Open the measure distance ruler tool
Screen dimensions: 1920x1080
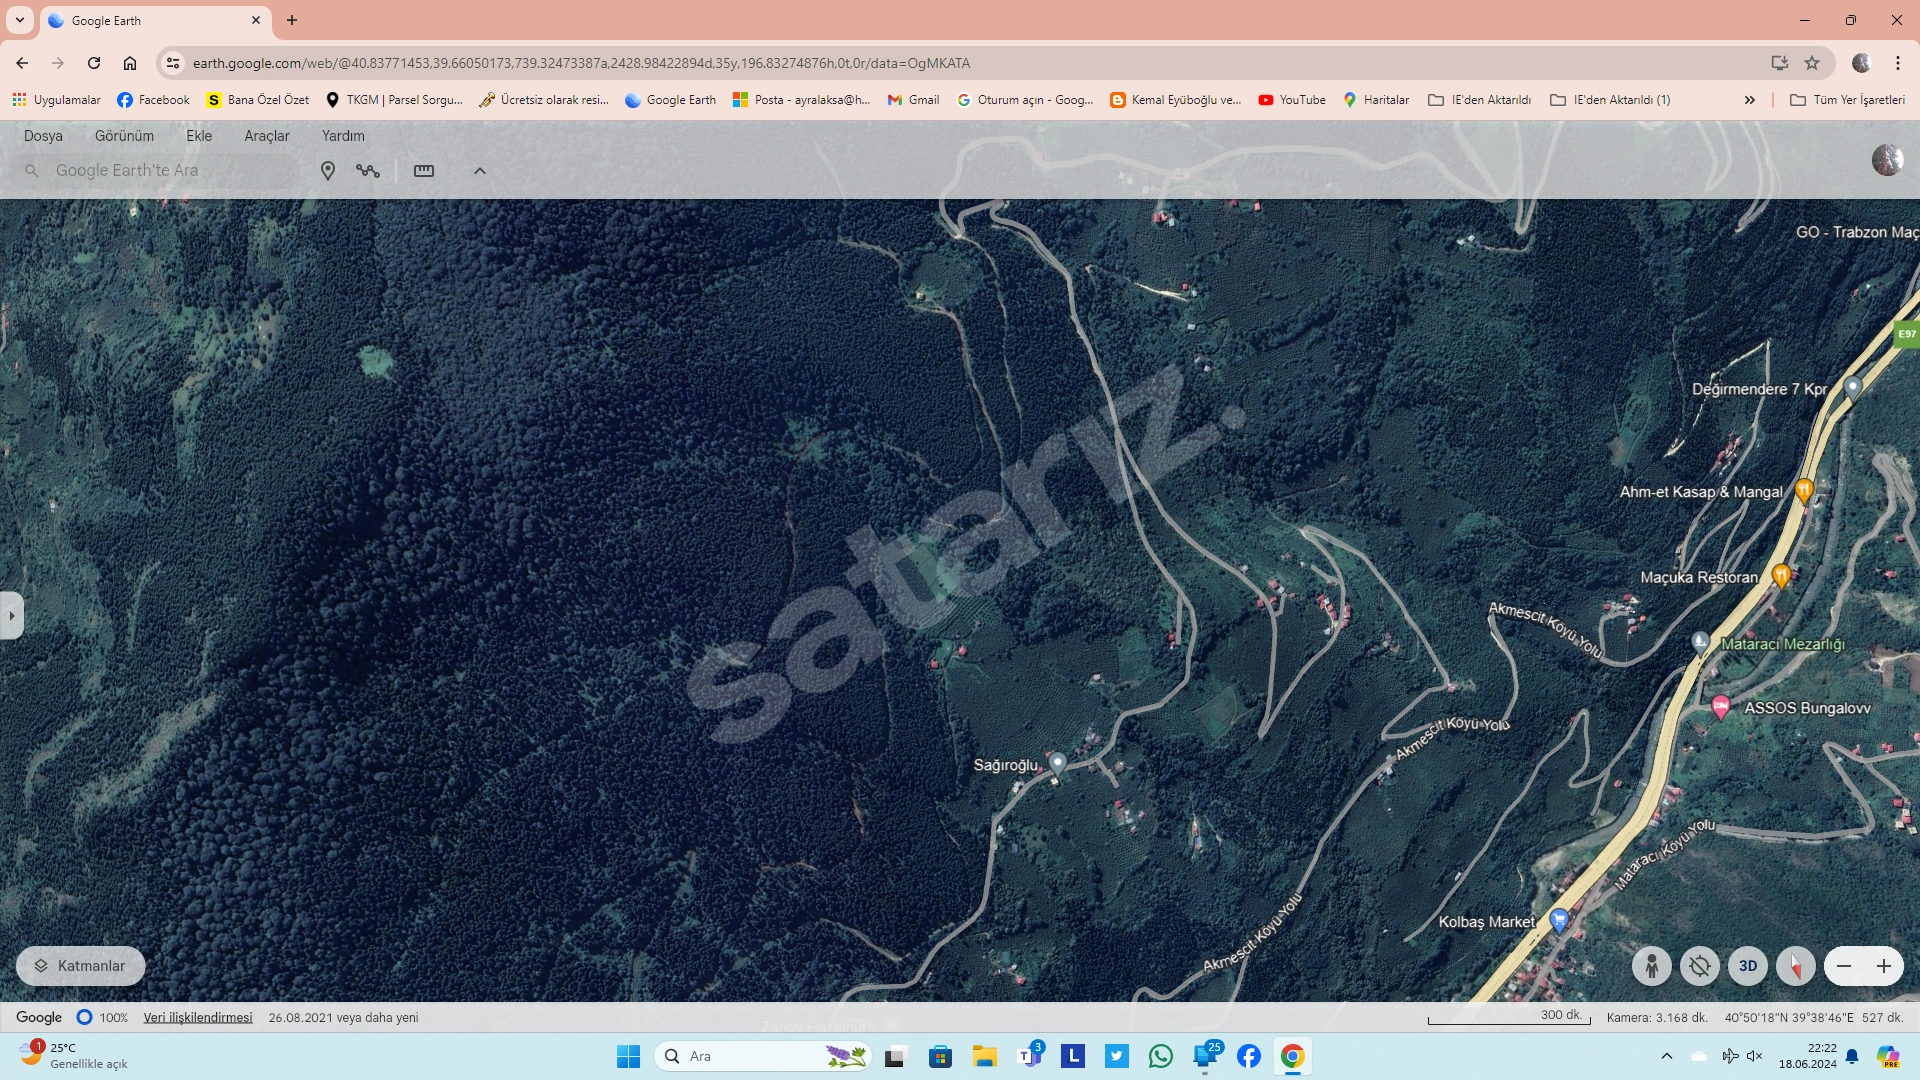click(x=424, y=171)
